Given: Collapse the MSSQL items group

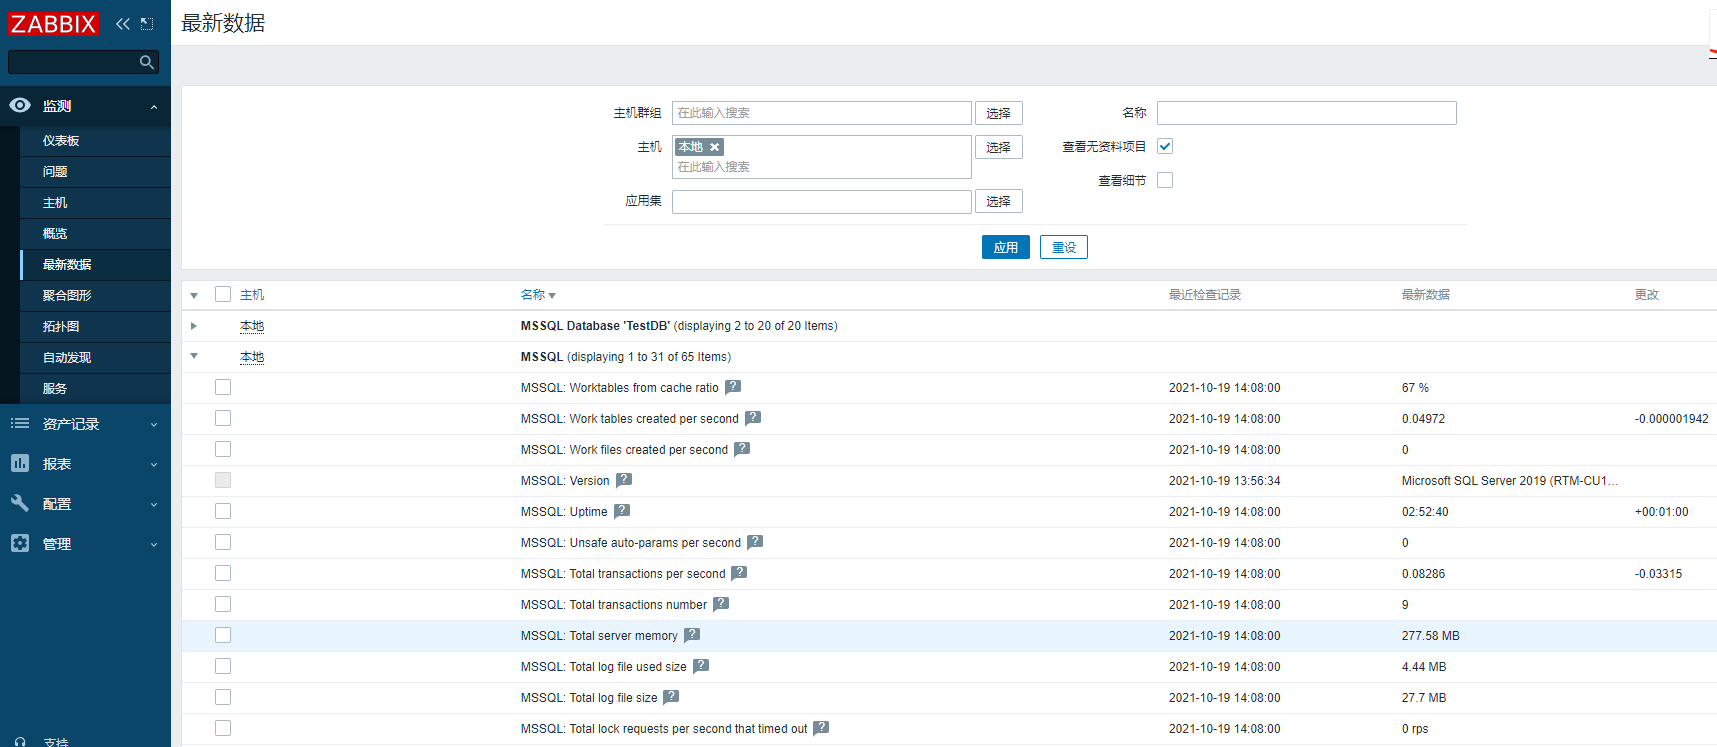Looking at the screenshot, I should point(194,356).
